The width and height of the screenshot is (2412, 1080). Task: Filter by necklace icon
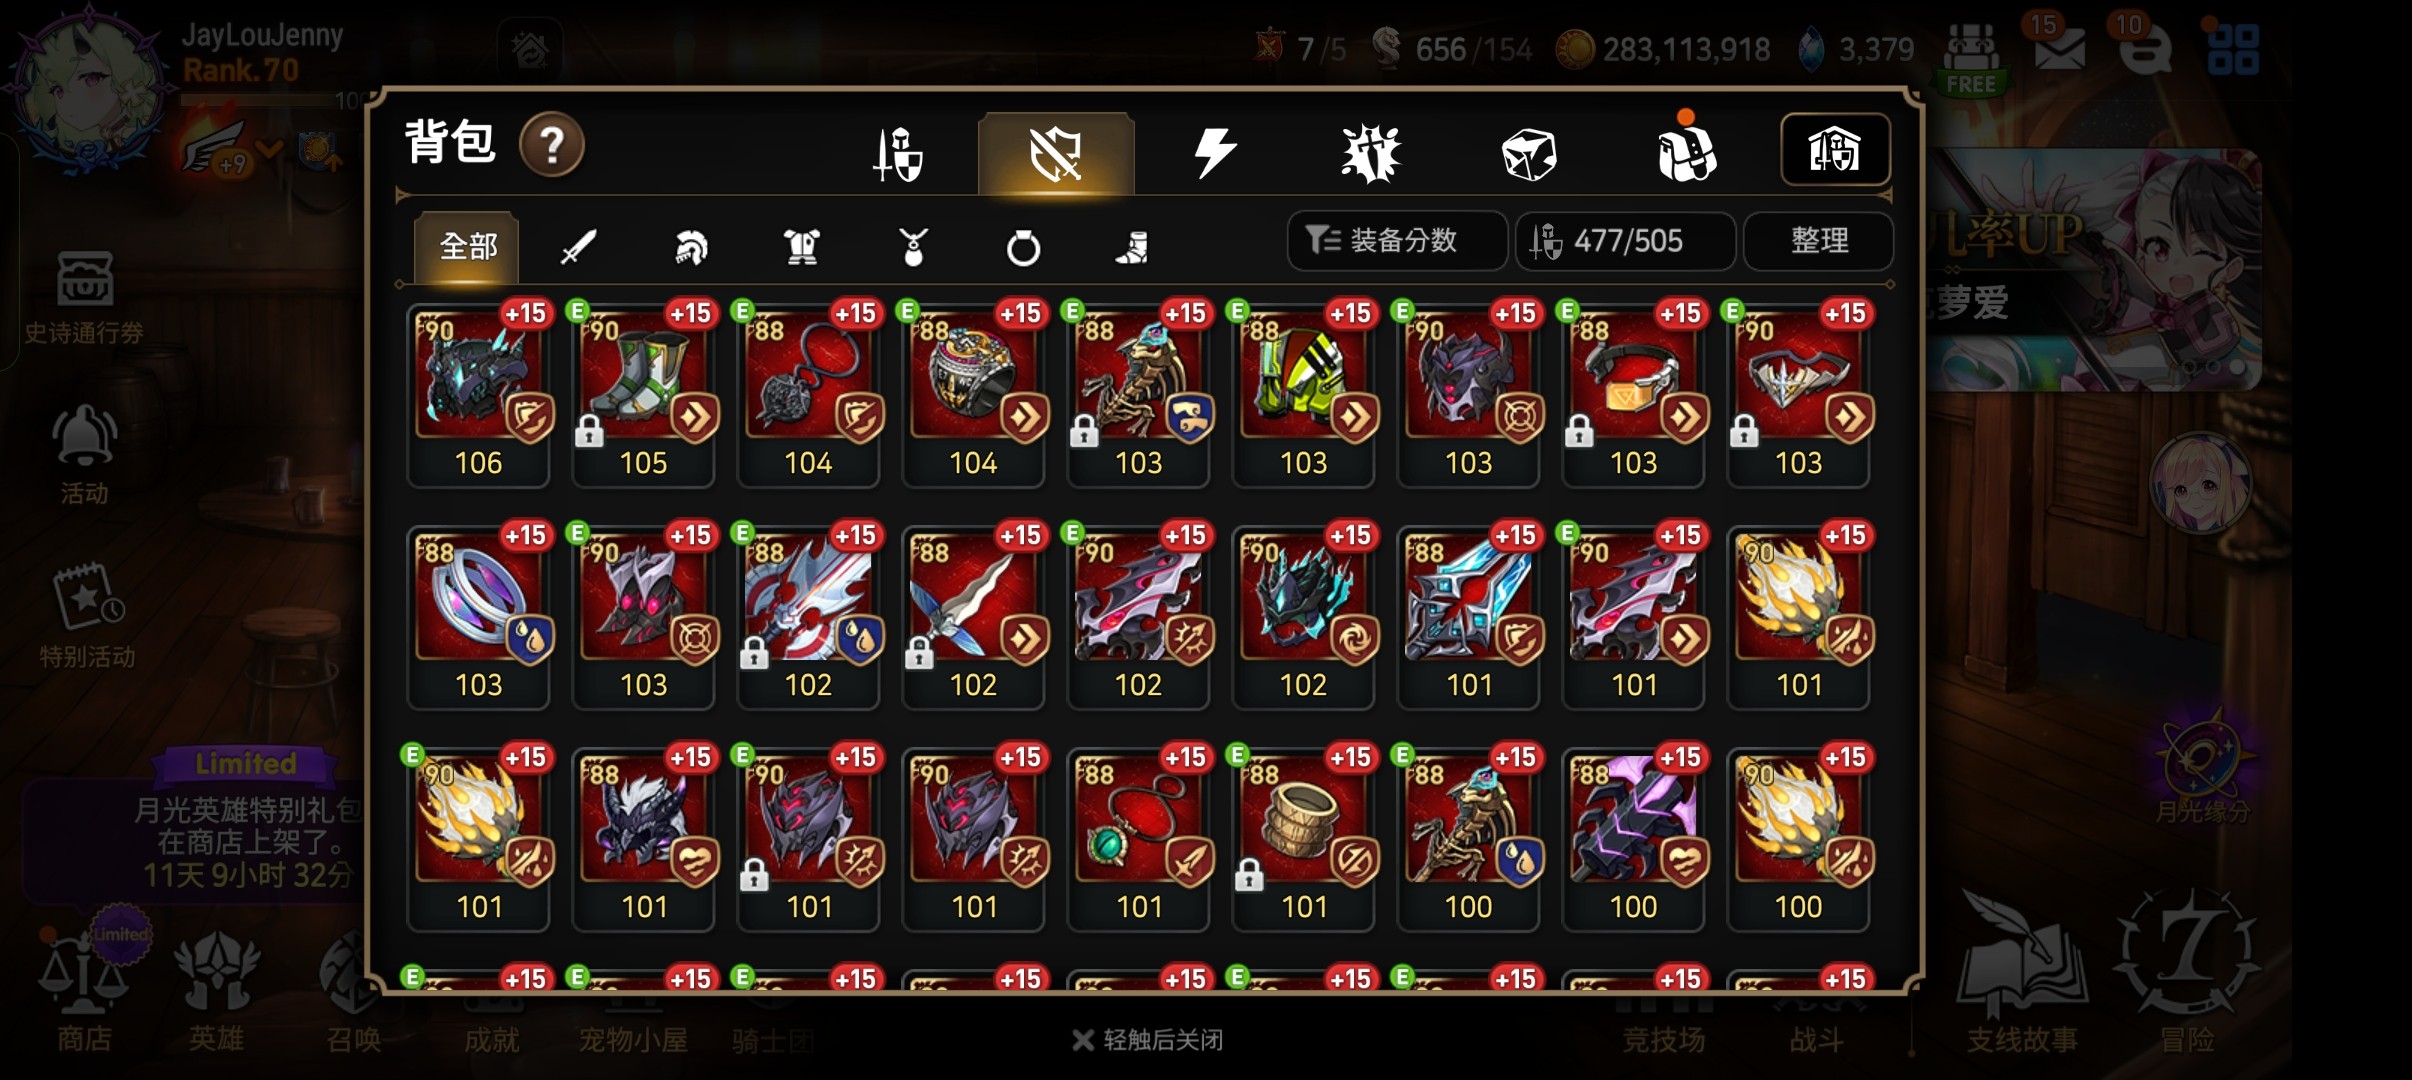[913, 246]
